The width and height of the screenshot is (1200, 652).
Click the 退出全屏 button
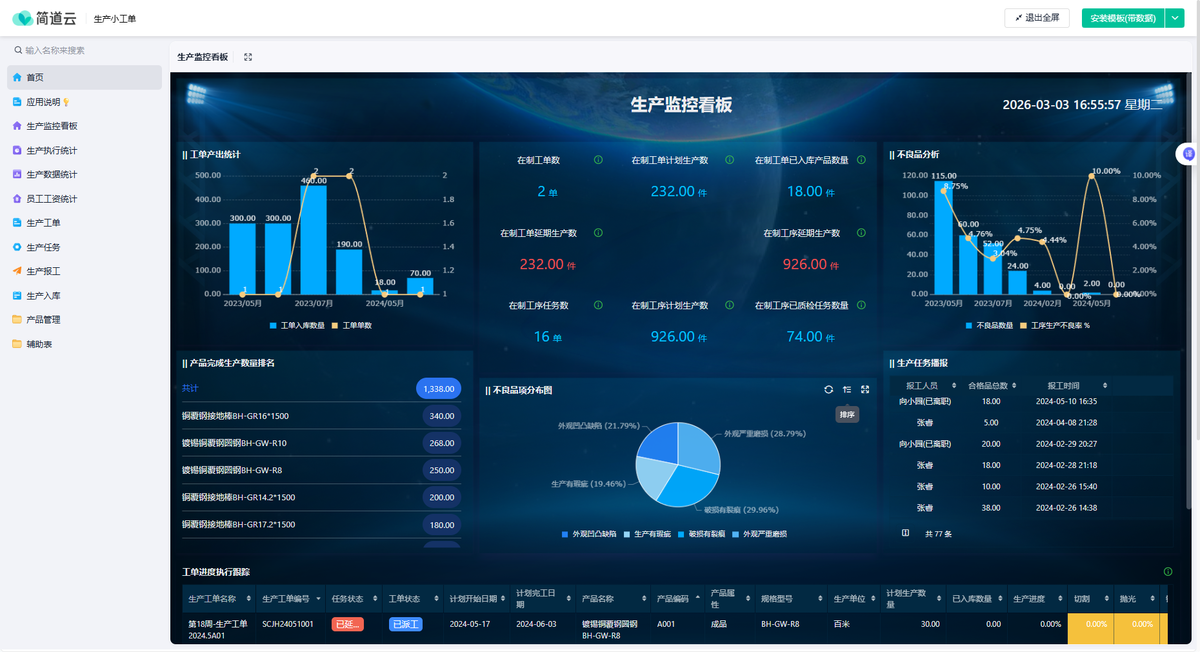pyautogui.click(x=1036, y=18)
